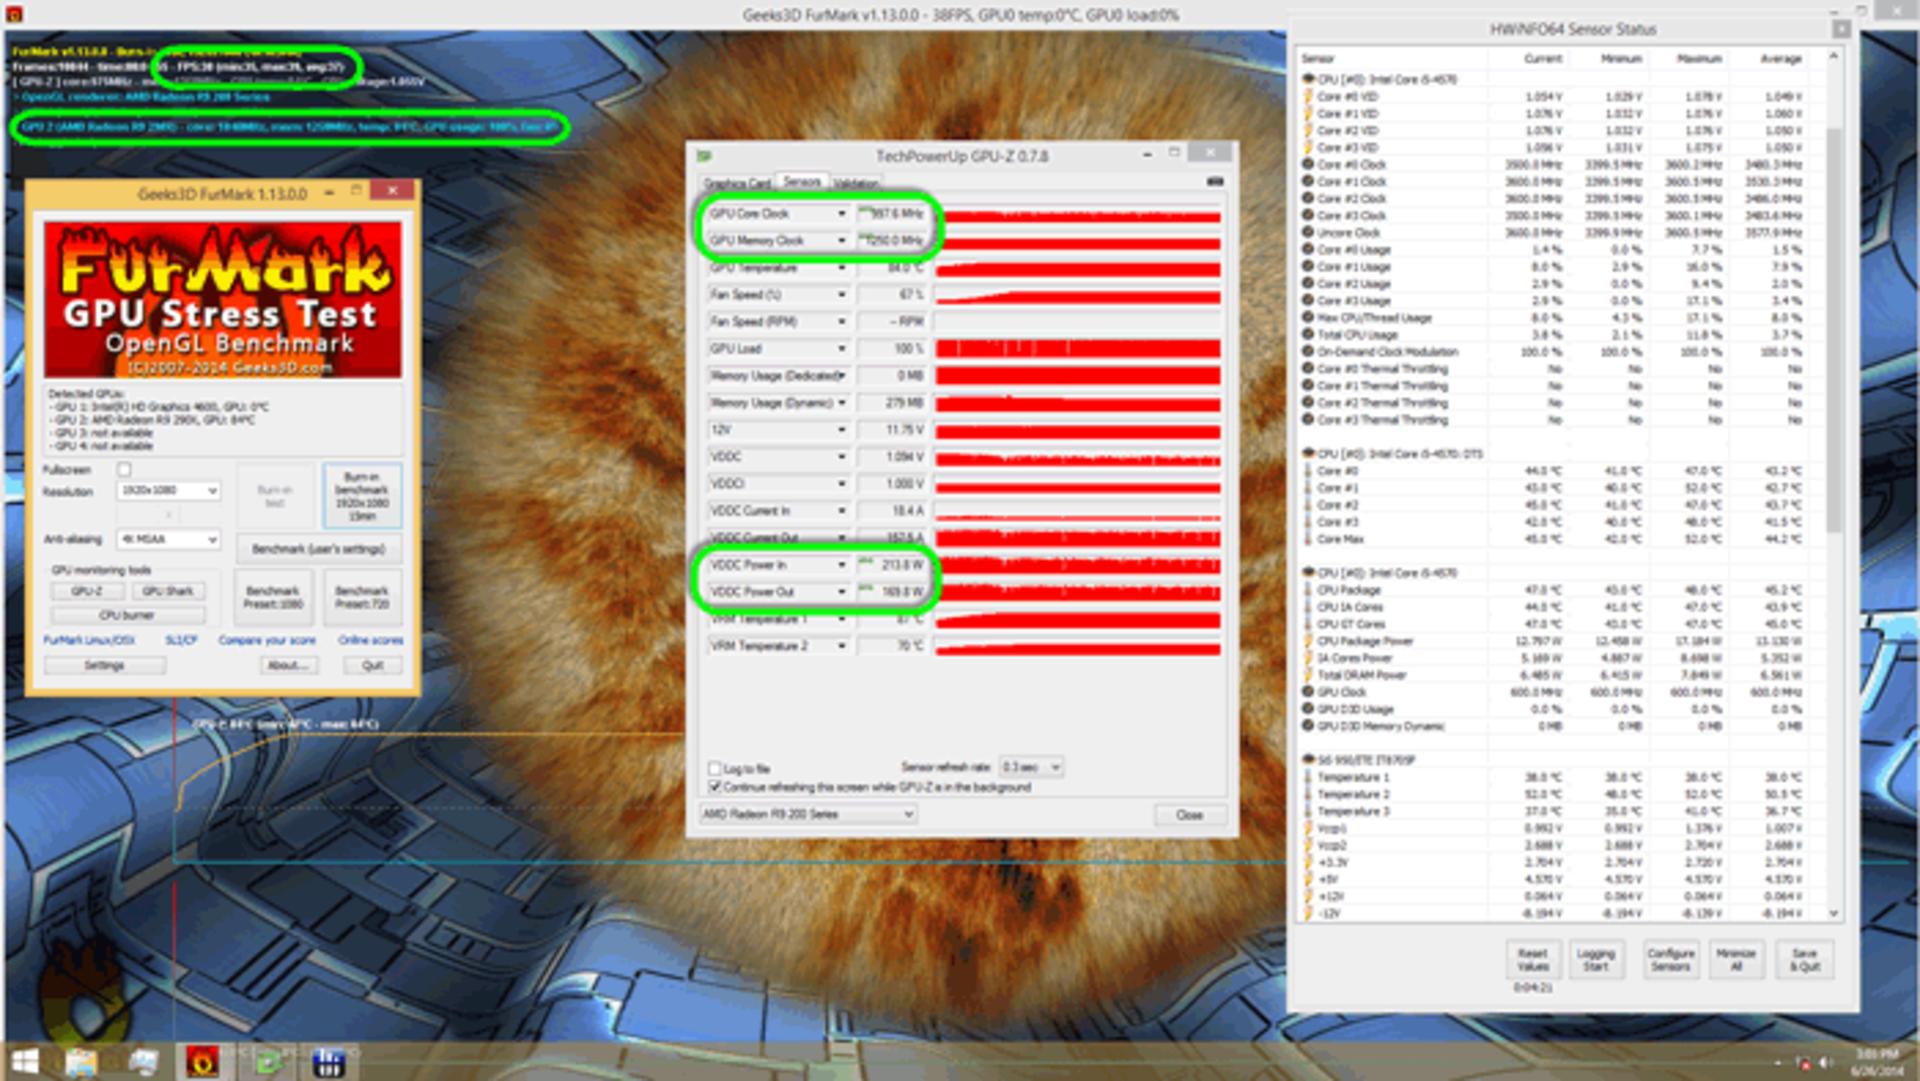
Task: Open the FurMark Linux/OSX link
Action: tap(89, 640)
